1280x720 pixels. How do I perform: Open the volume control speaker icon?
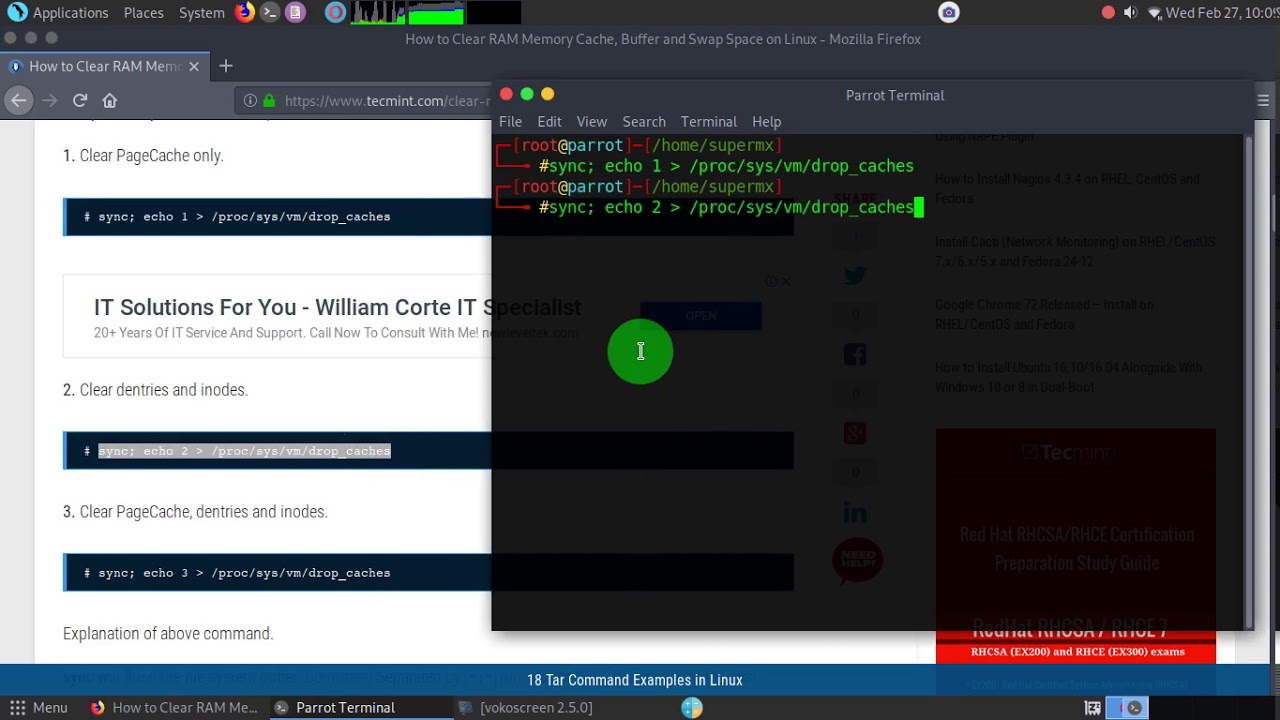pos(1130,12)
